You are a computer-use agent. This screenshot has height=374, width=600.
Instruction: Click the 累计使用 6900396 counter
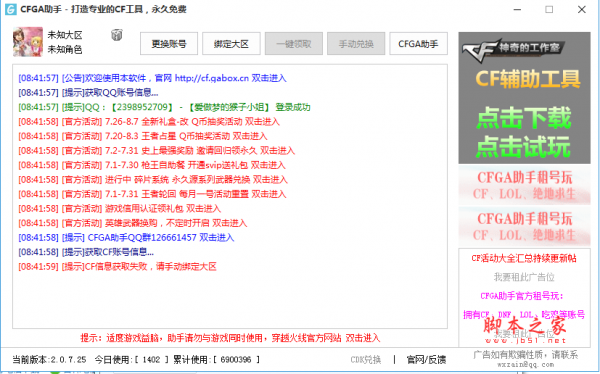pos(217,359)
